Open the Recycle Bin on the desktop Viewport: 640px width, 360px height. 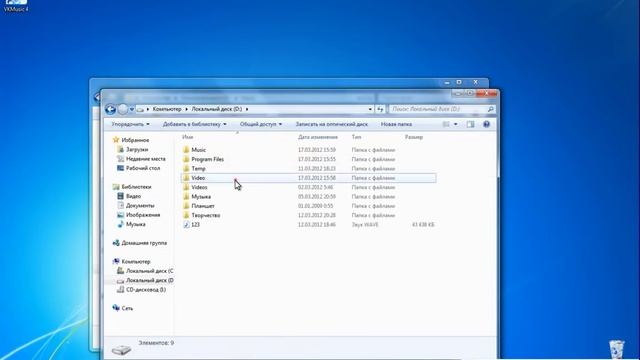click(x=617, y=349)
